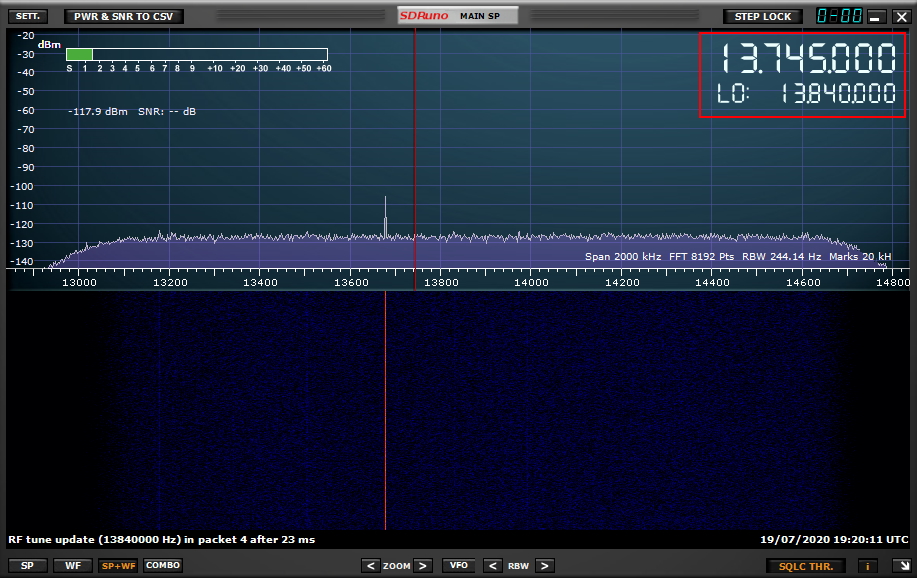Click the zoom in right arrow
917x578 pixels.
(x=423, y=566)
